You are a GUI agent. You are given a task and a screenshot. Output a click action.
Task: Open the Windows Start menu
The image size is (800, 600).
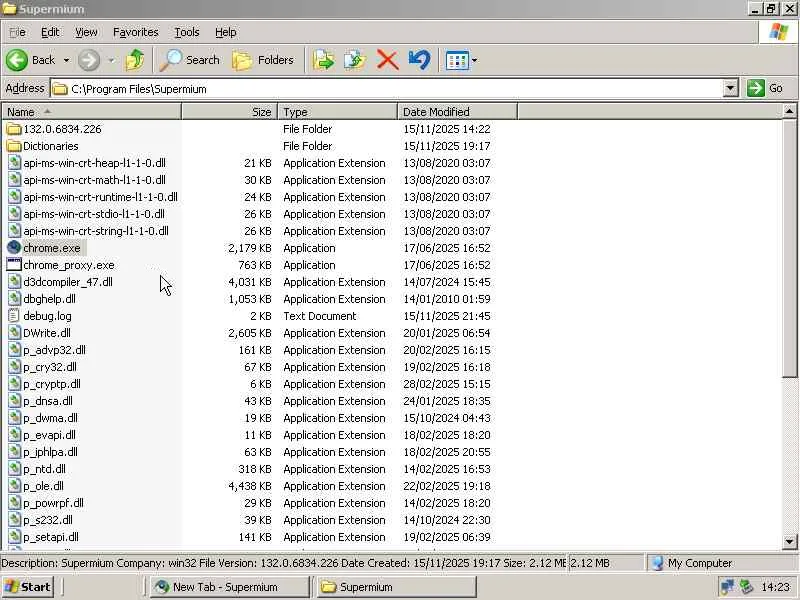tap(28, 587)
